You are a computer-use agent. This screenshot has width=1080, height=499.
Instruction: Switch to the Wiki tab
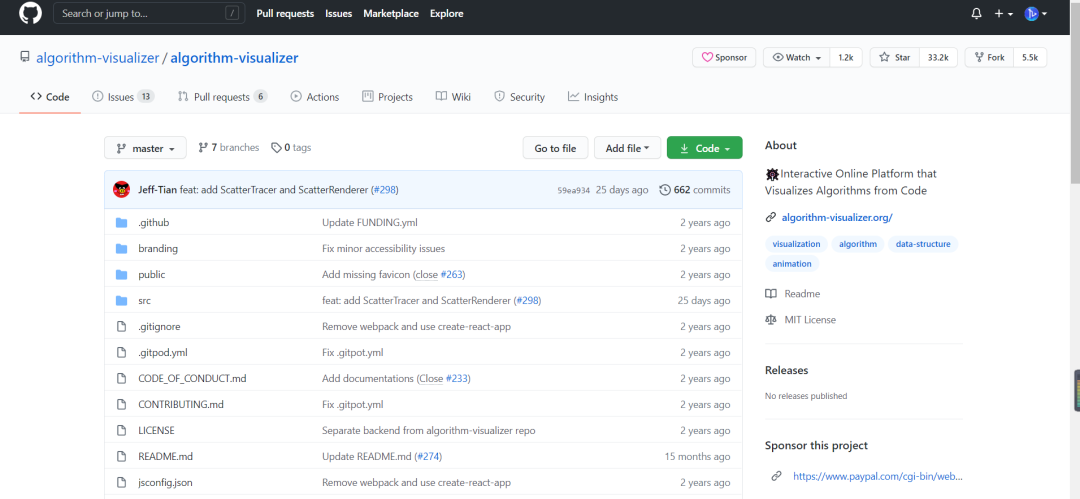click(x=453, y=97)
